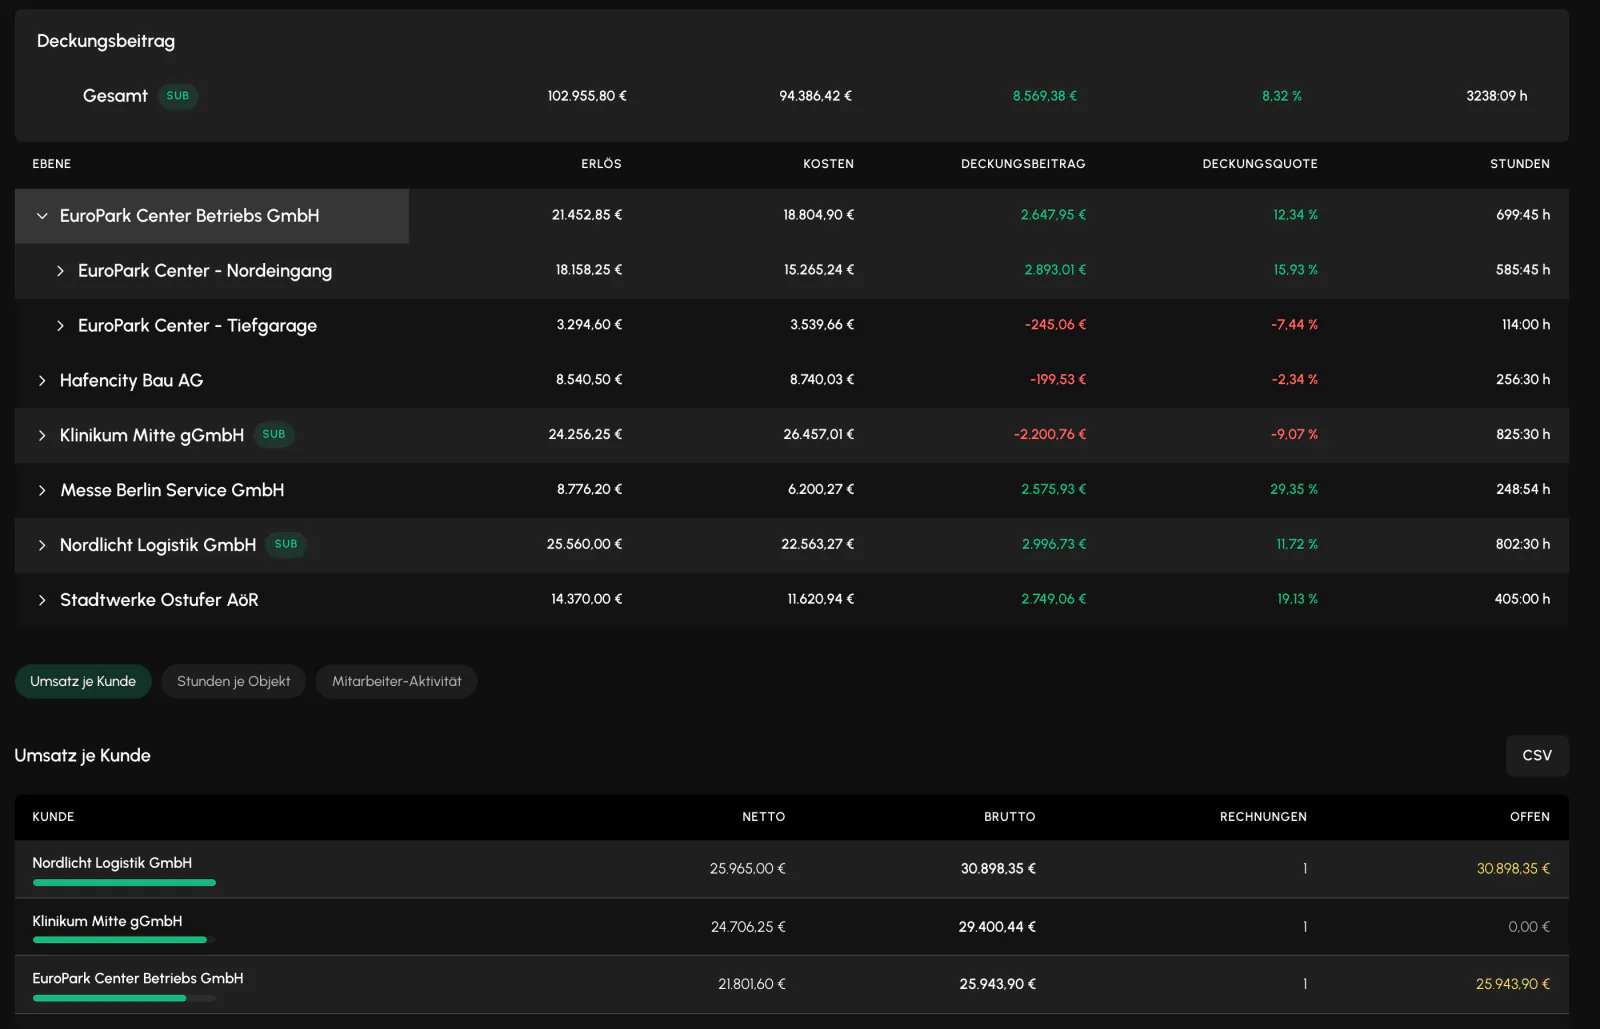Select Klinikum Mitte gGmbH tree label

pyautogui.click(x=152, y=436)
